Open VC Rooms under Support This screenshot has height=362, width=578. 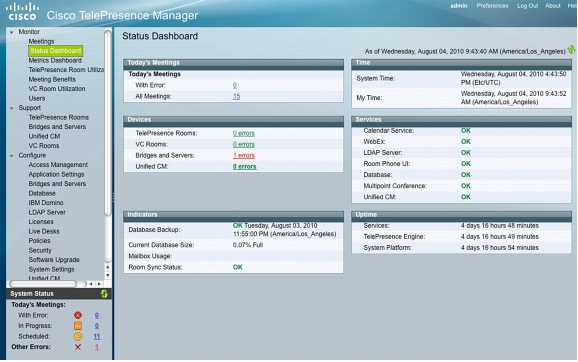[44, 146]
